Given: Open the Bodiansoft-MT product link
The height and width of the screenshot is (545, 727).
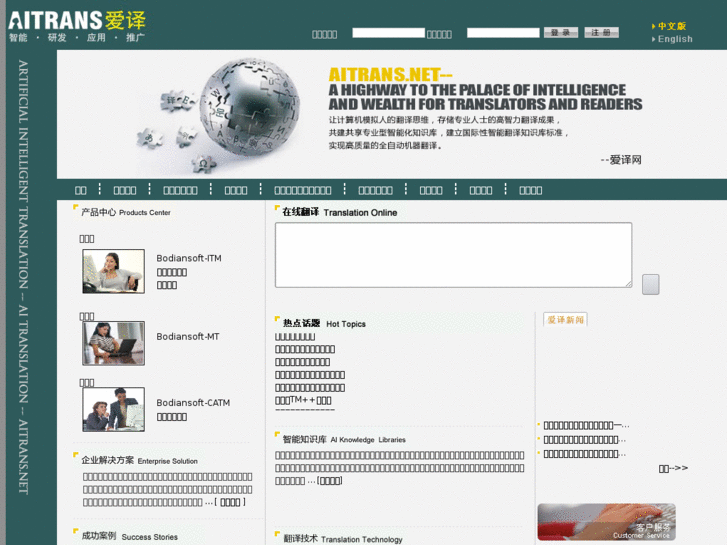Looking at the screenshot, I should coord(188,336).
